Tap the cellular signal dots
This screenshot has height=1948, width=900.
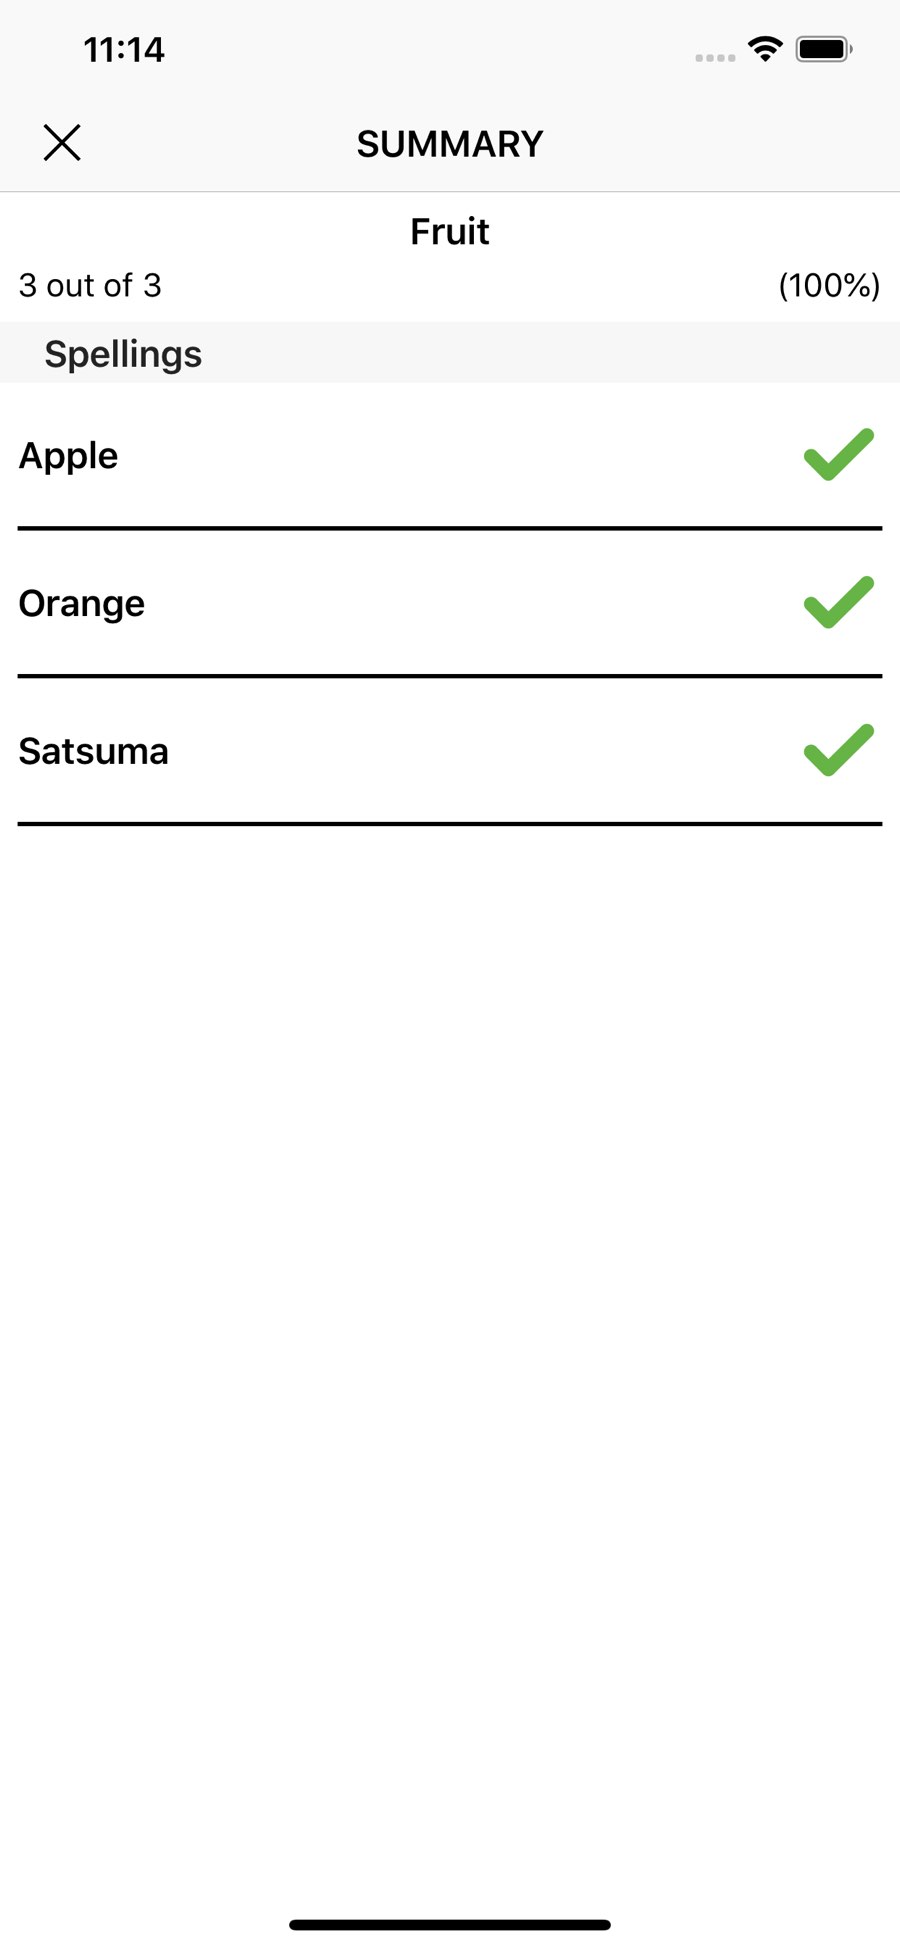pos(715,58)
